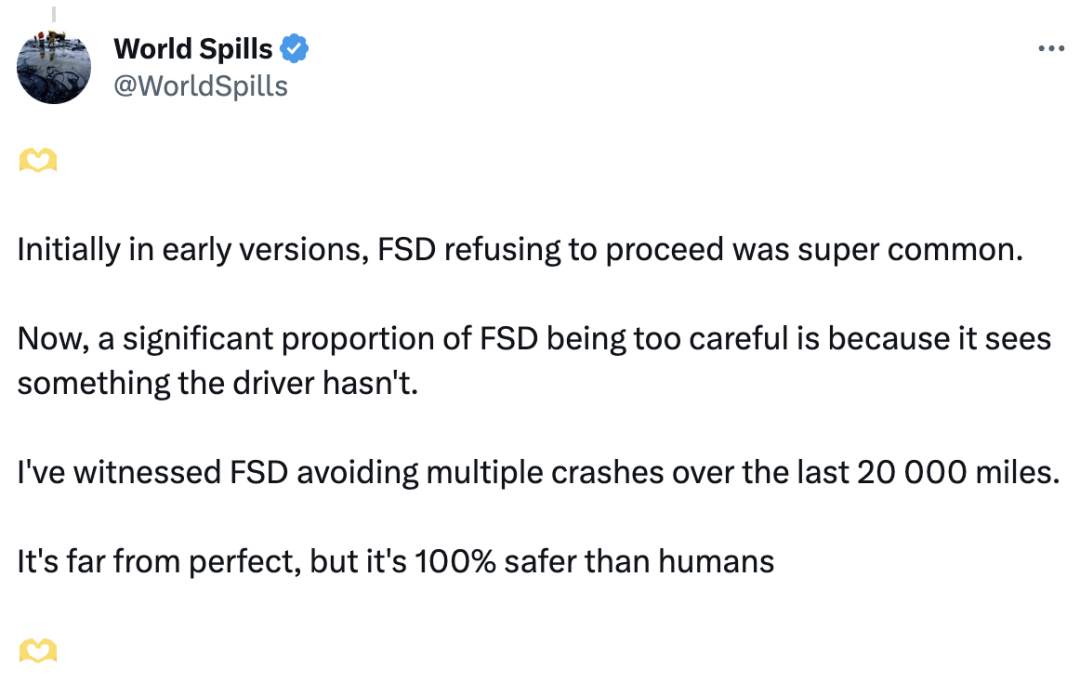
Task: Open the three-dot more options menu
Action: click(1051, 48)
